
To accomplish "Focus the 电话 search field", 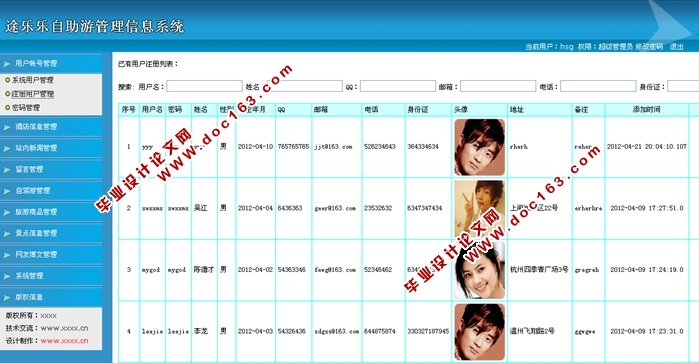I will (598, 86).
